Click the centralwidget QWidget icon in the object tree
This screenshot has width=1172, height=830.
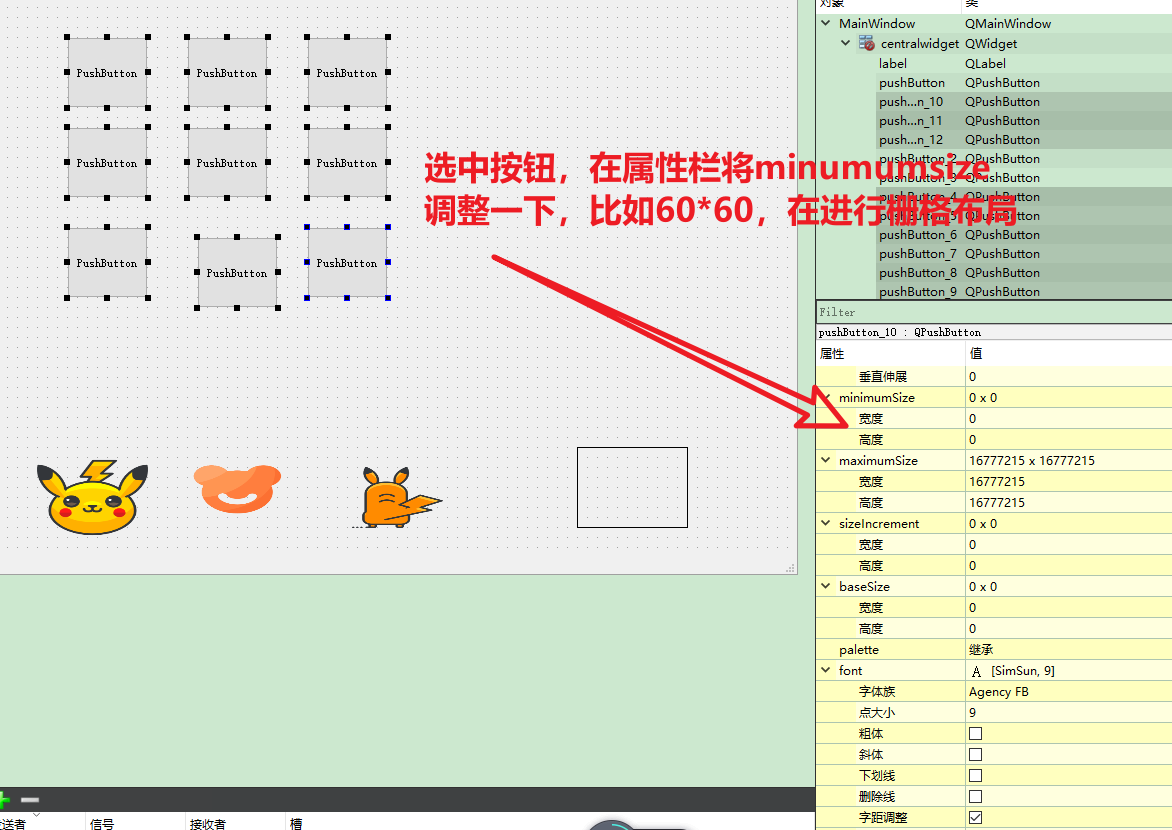tap(867, 43)
